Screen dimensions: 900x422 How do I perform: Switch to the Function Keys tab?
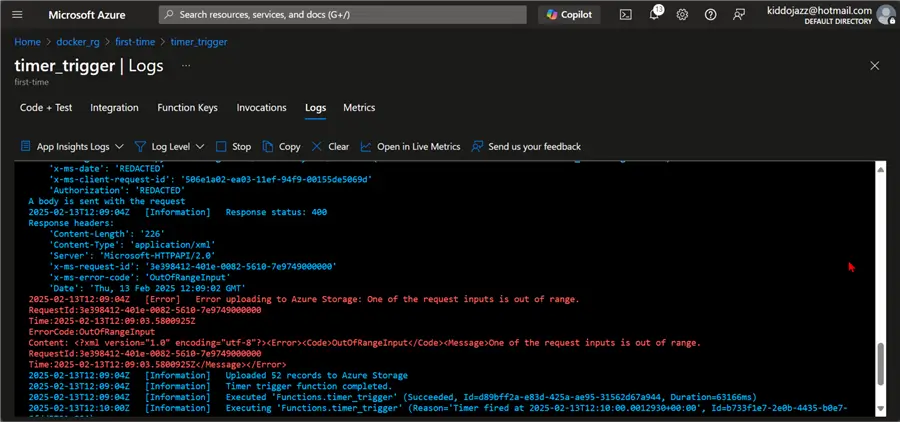187,107
